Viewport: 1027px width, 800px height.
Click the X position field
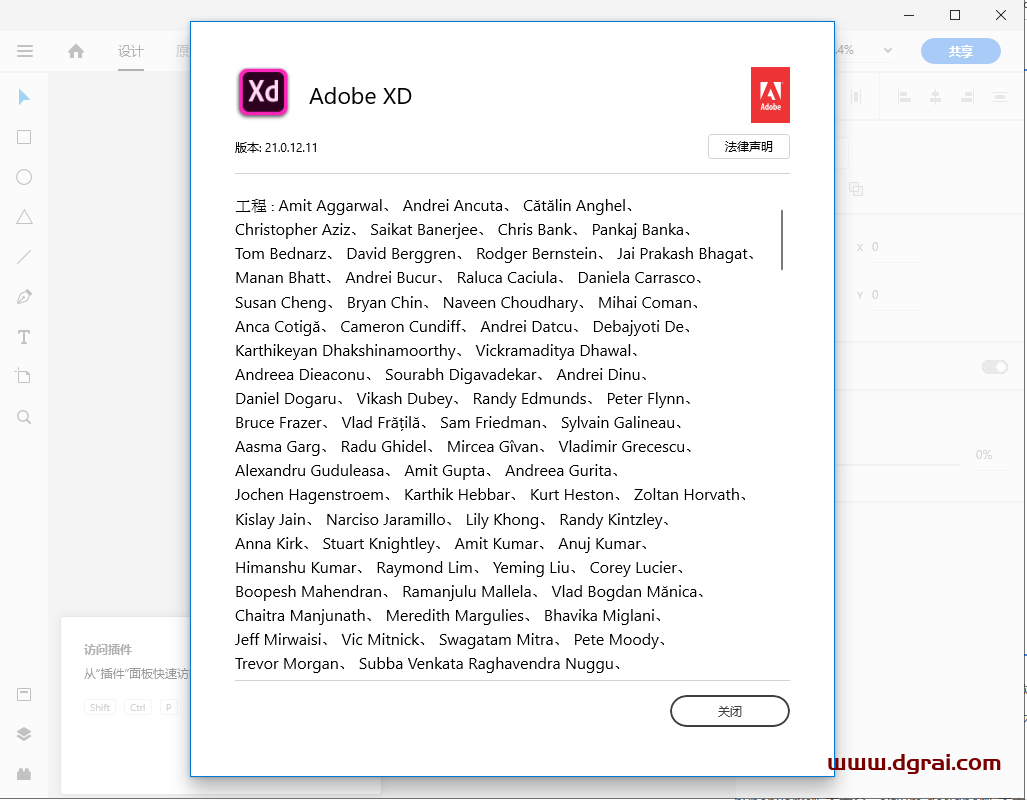click(x=895, y=248)
